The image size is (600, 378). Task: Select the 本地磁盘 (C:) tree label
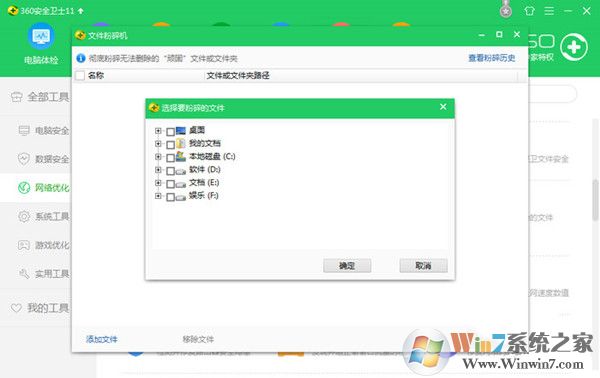tap(212, 156)
